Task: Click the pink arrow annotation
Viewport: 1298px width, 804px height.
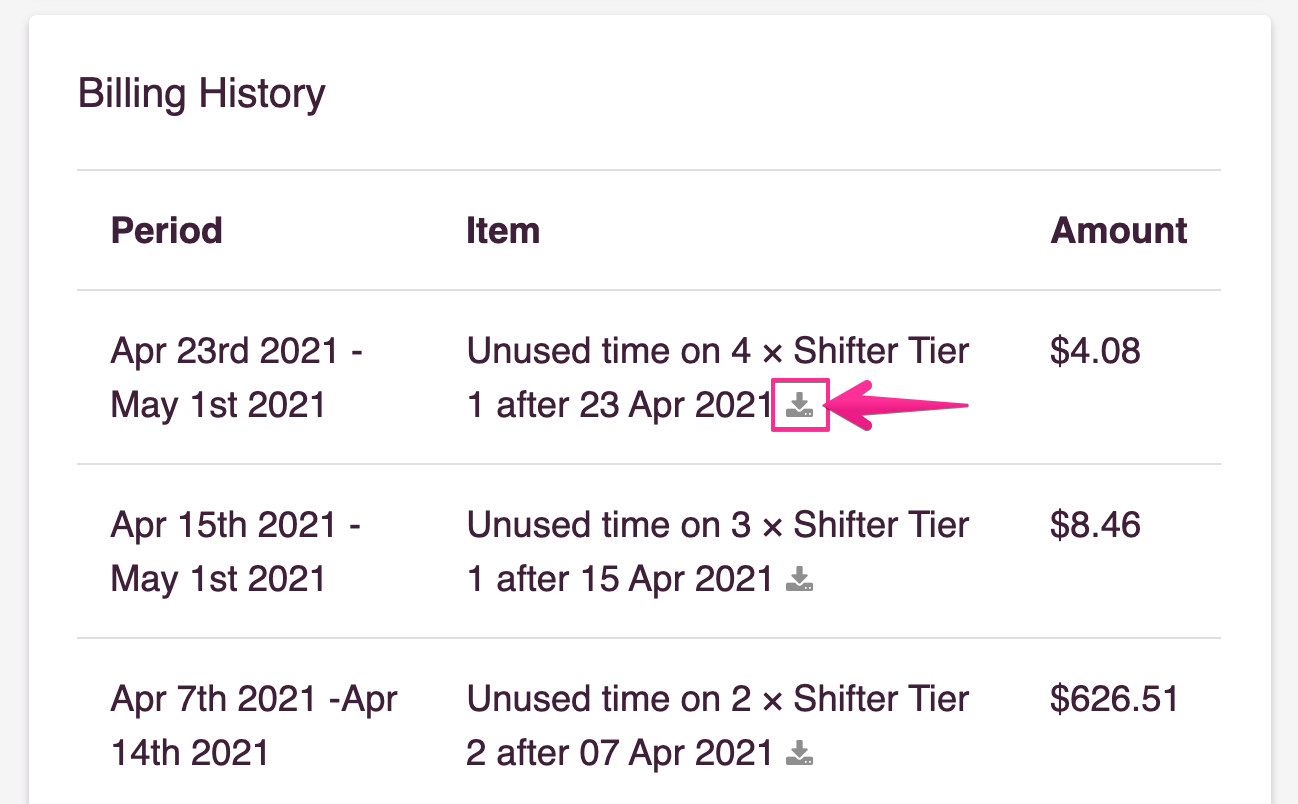Action: pos(900,405)
